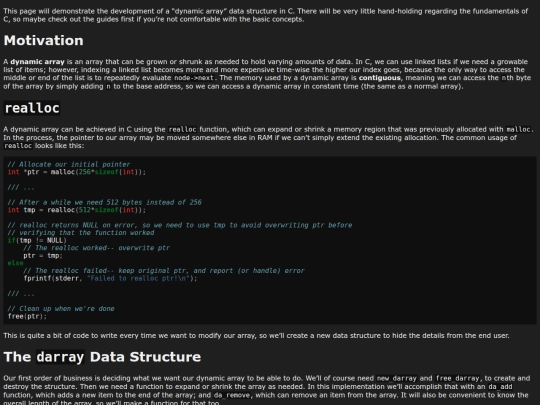Click the comment '// After a while we need 512 bytes'
540x405 pixels.
point(104,202)
